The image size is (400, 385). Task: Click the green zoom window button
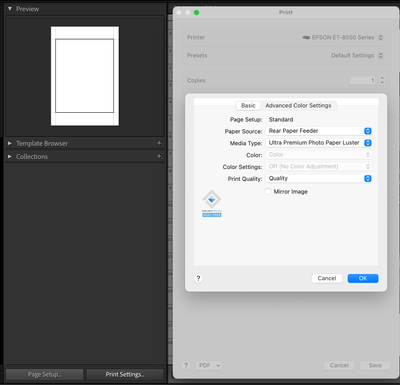point(196,12)
